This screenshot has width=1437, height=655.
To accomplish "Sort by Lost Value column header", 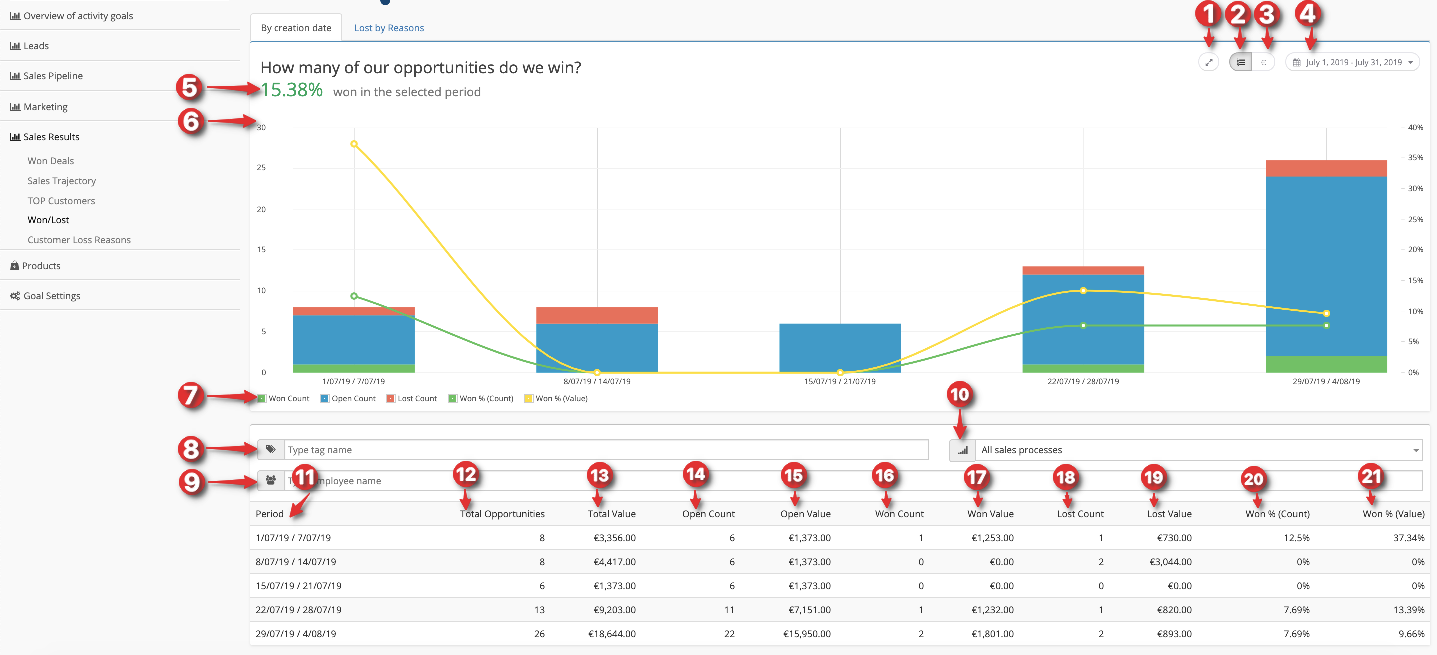I will [x=1169, y=514].
